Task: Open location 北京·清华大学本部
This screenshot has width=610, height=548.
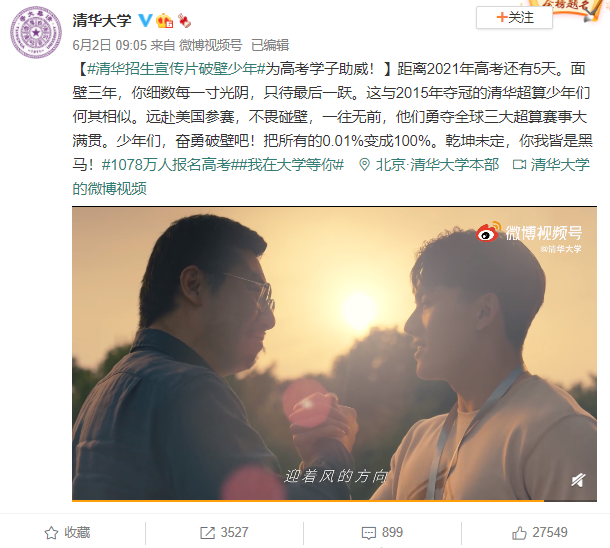Action: 429,165
